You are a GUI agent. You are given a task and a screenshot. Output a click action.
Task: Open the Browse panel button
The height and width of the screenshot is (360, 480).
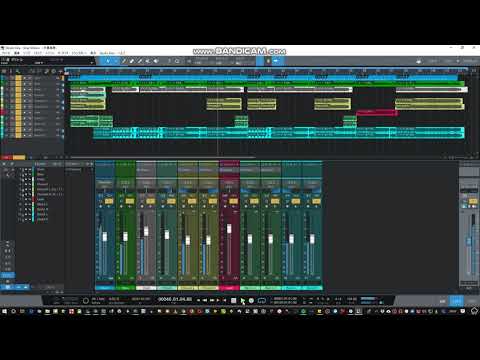[471, 301]
